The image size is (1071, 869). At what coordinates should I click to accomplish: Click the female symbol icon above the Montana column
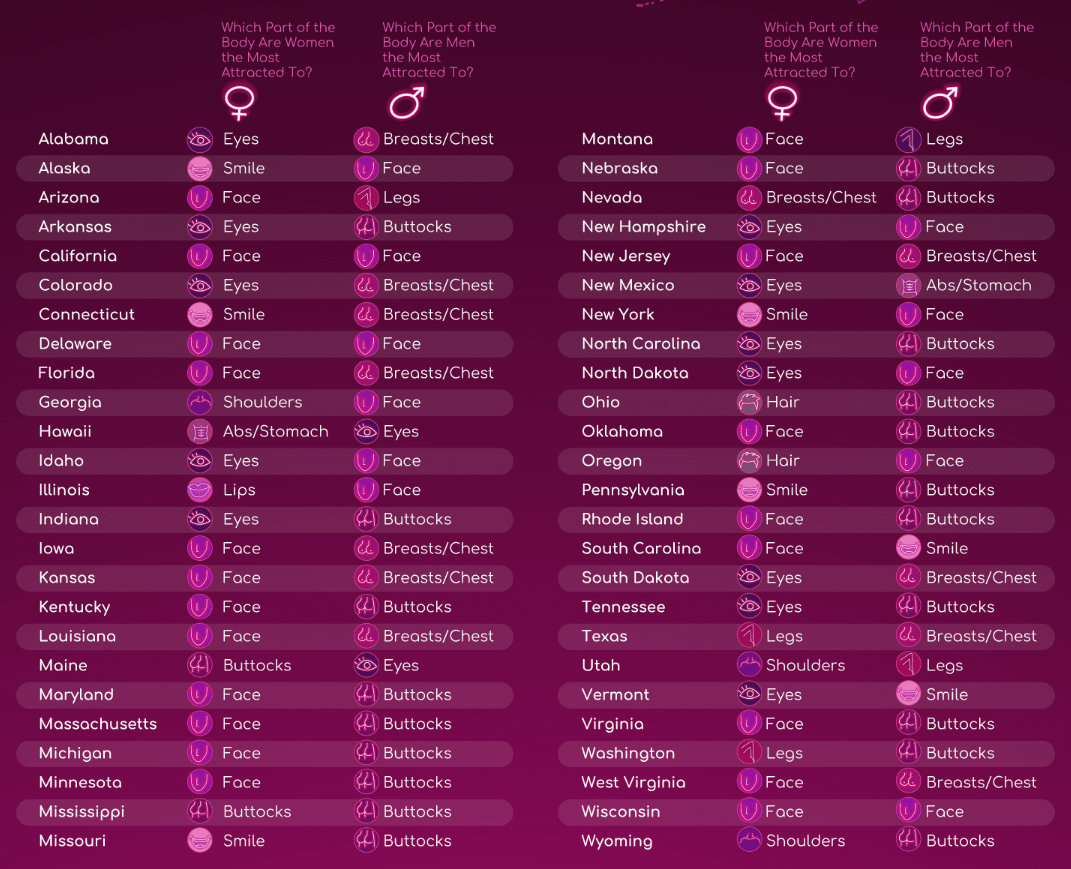(782, 102)
